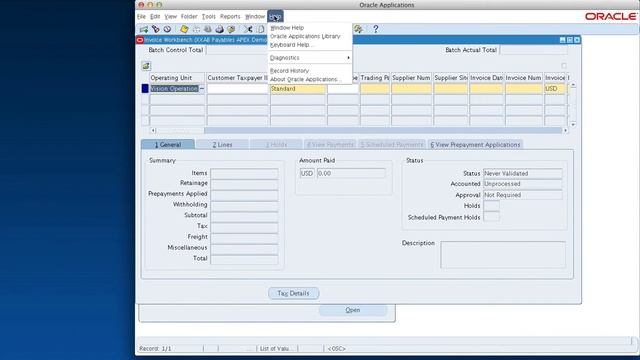640x360 pixels.
Task: Click the horizontal scrollbar left arrow
Action: tap(153, 131)
